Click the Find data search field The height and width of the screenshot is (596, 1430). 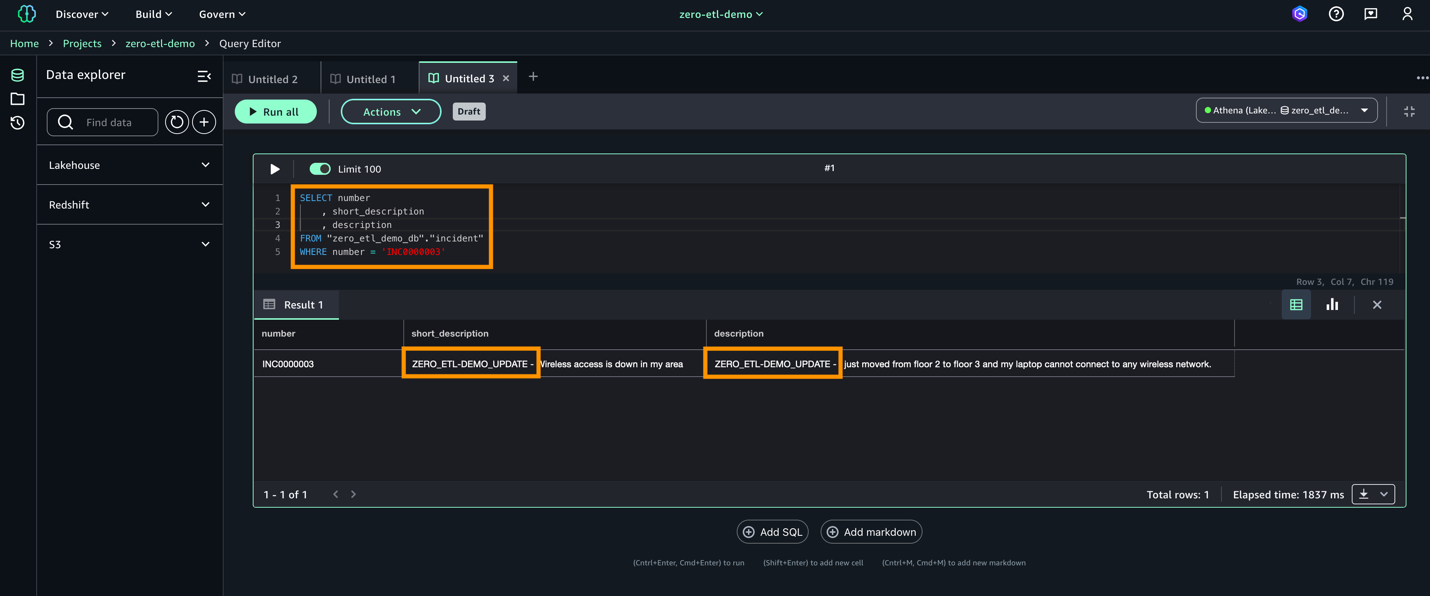103,122
